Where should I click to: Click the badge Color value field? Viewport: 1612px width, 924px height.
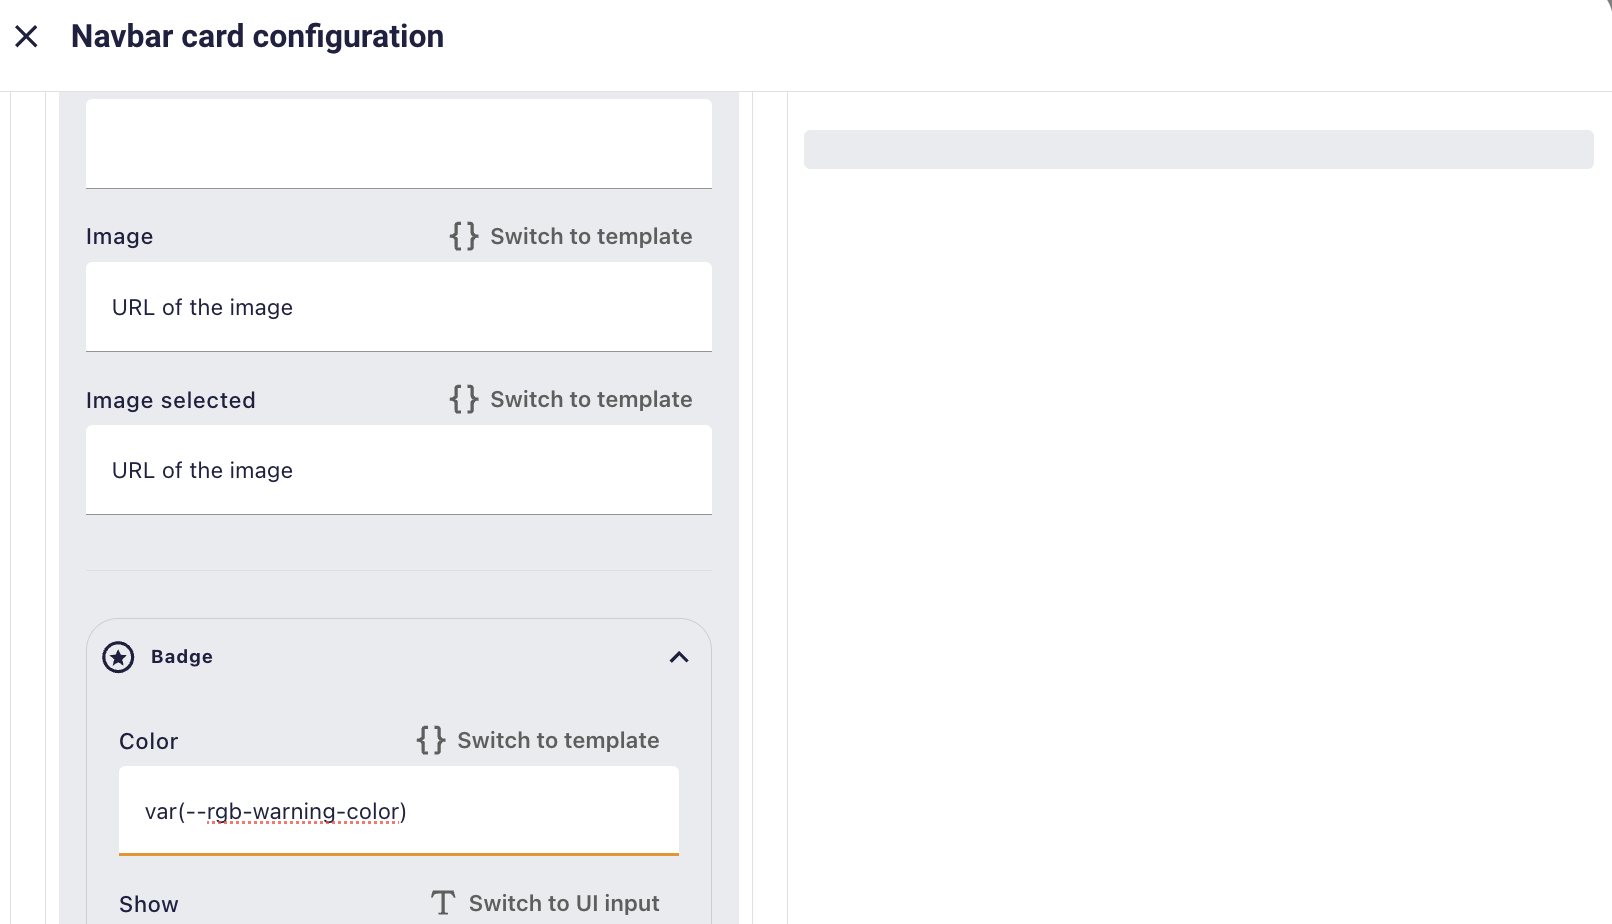398,811
